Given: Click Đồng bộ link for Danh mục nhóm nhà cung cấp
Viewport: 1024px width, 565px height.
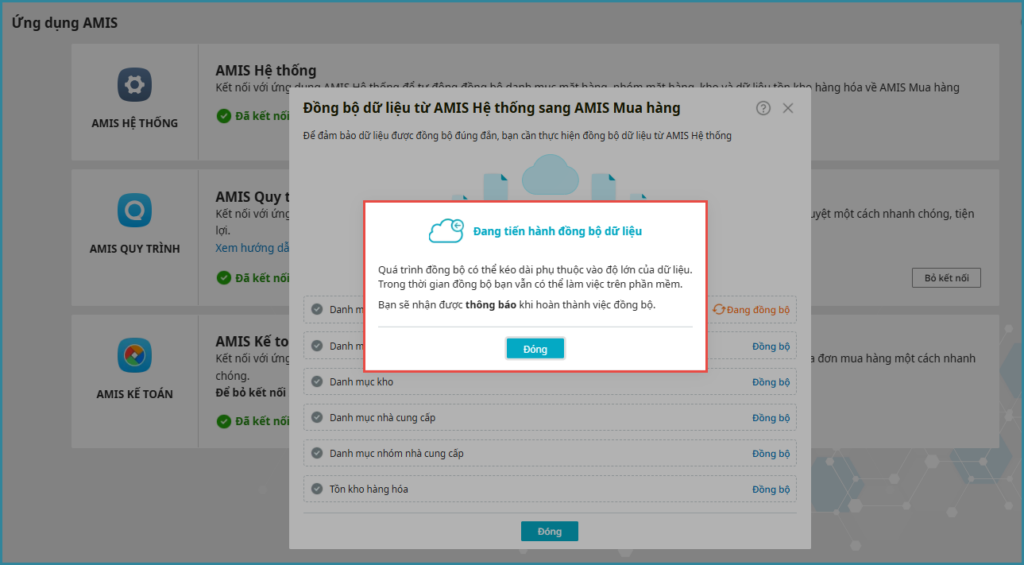Looking at the screenshot, I should [x=771, y=453].
